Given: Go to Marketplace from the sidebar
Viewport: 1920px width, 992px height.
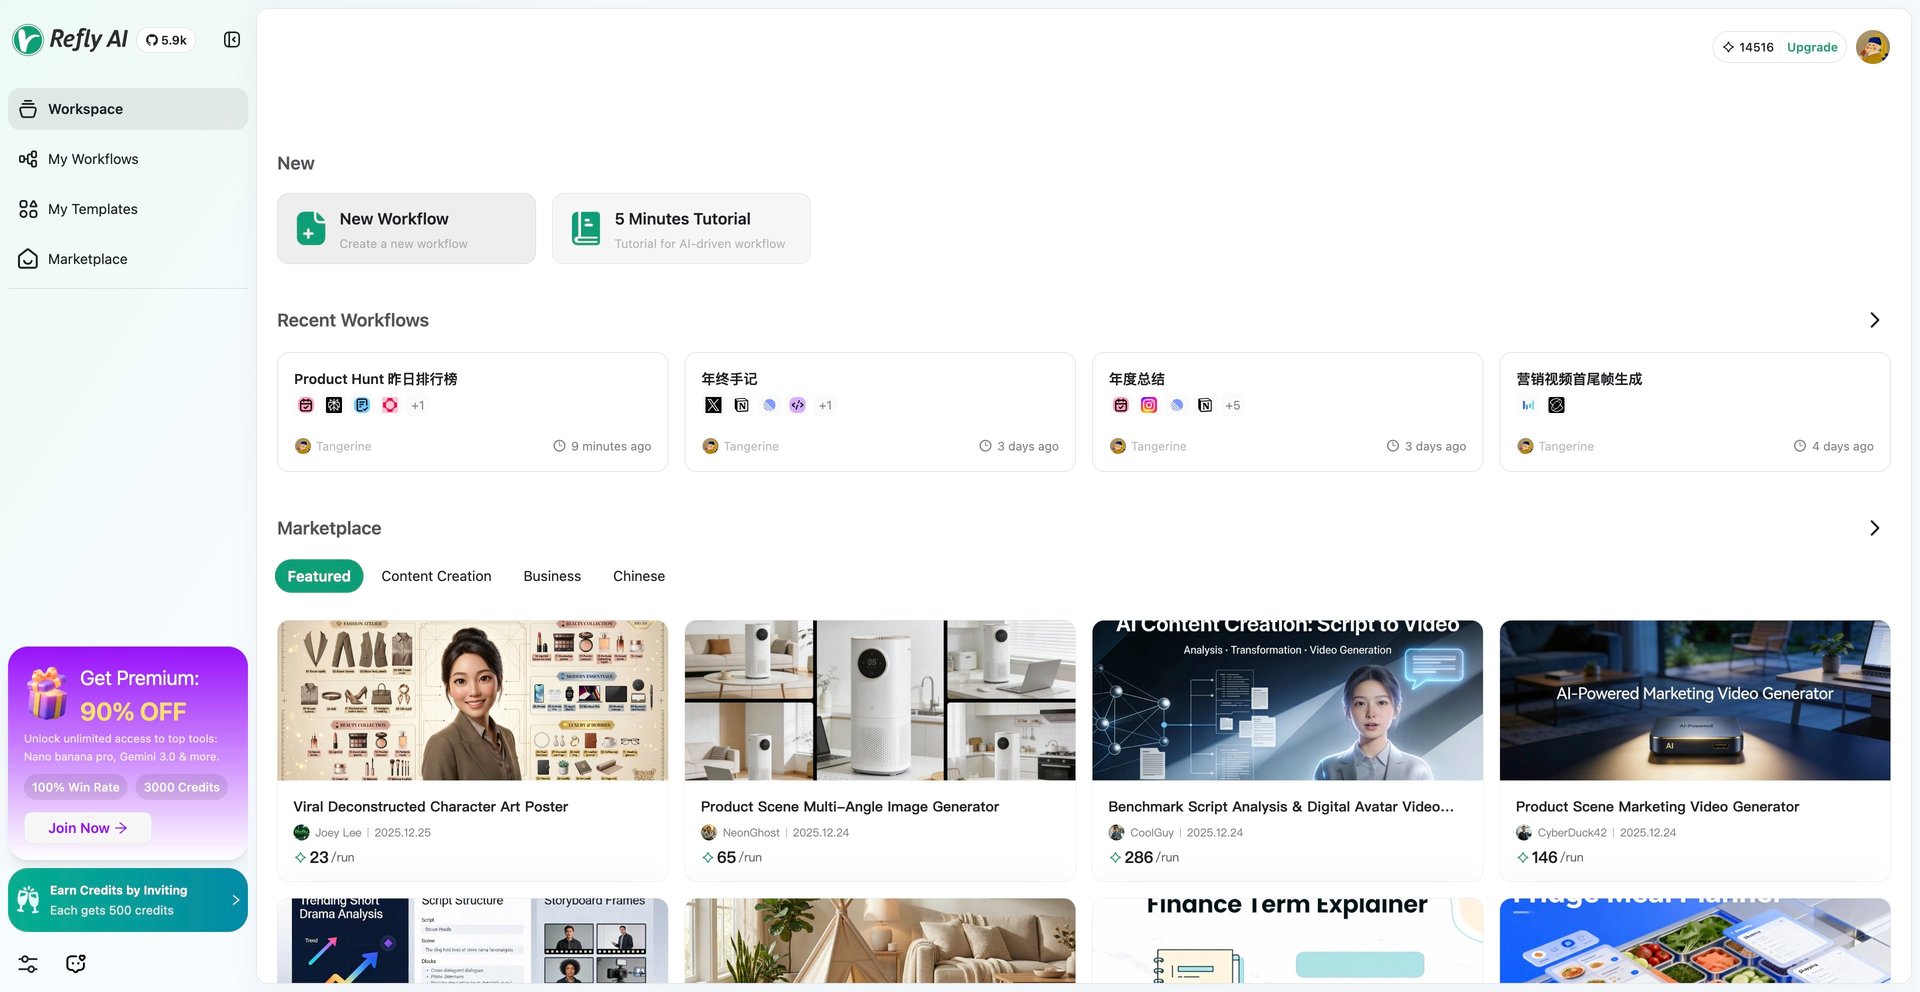Looking at the screenshot, I should coord(88,259).
